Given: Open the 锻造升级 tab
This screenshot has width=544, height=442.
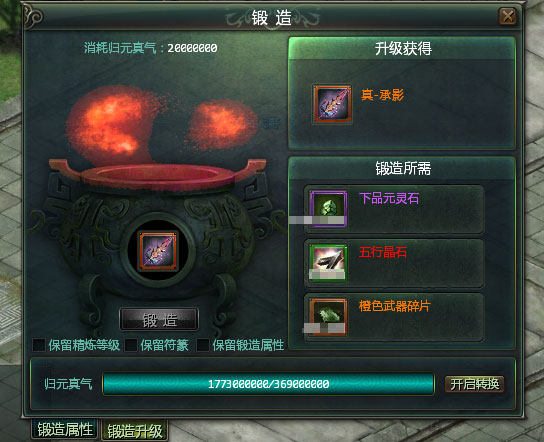Looking at the screenshot, I should pos(135,431).
